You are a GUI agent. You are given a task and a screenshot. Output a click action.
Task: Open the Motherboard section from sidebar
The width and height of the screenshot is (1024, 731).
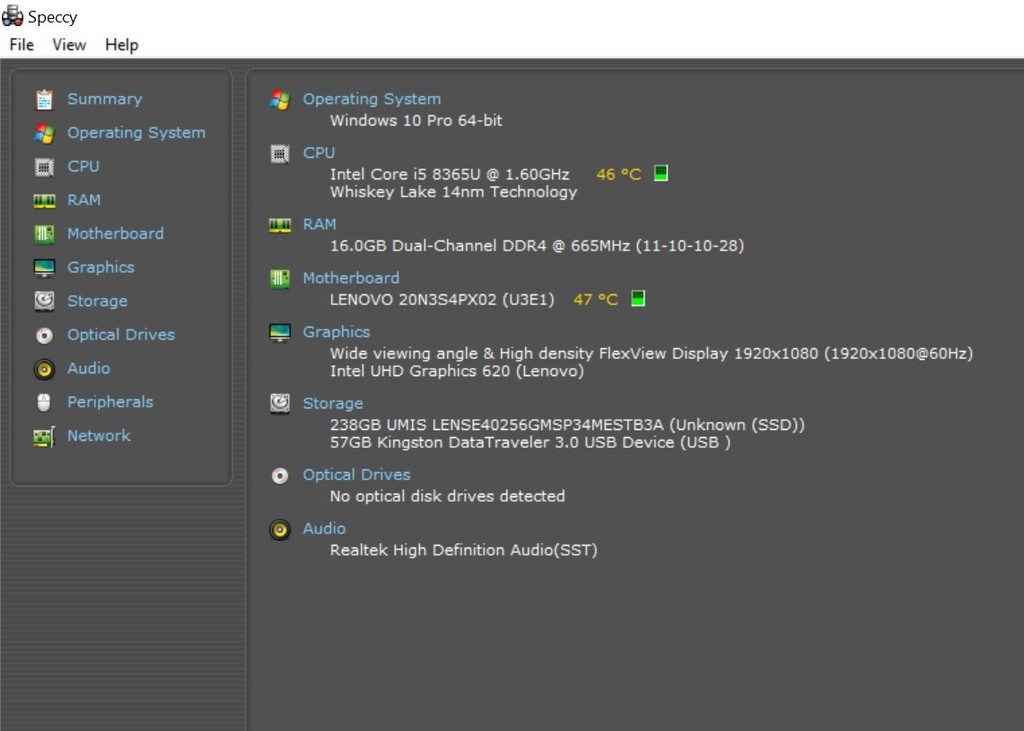pos(115,234)
